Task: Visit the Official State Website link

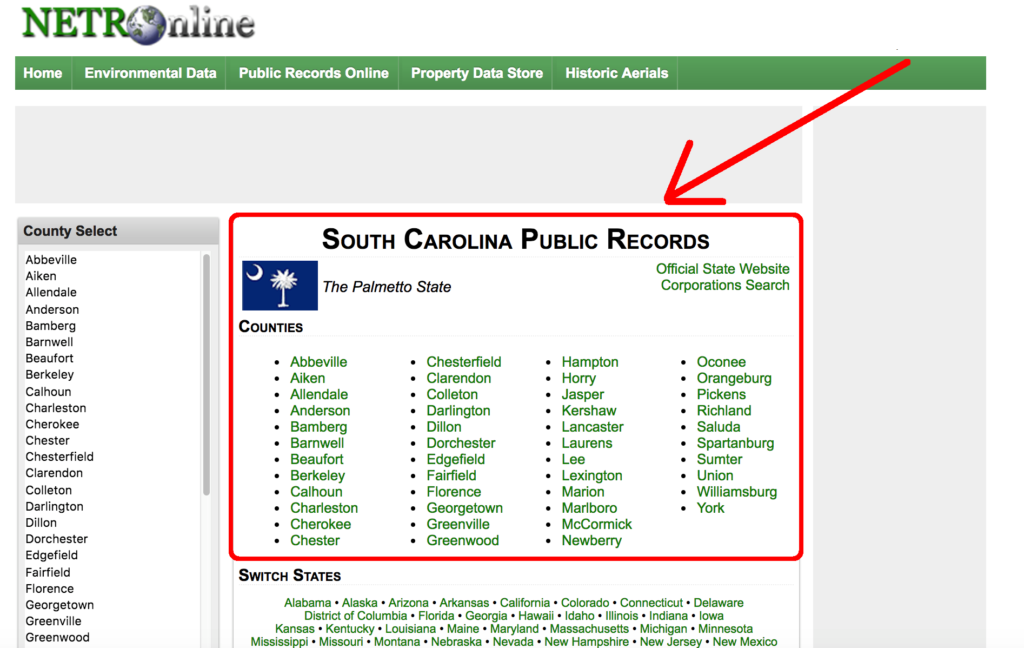Action: [x=722, y=269]
